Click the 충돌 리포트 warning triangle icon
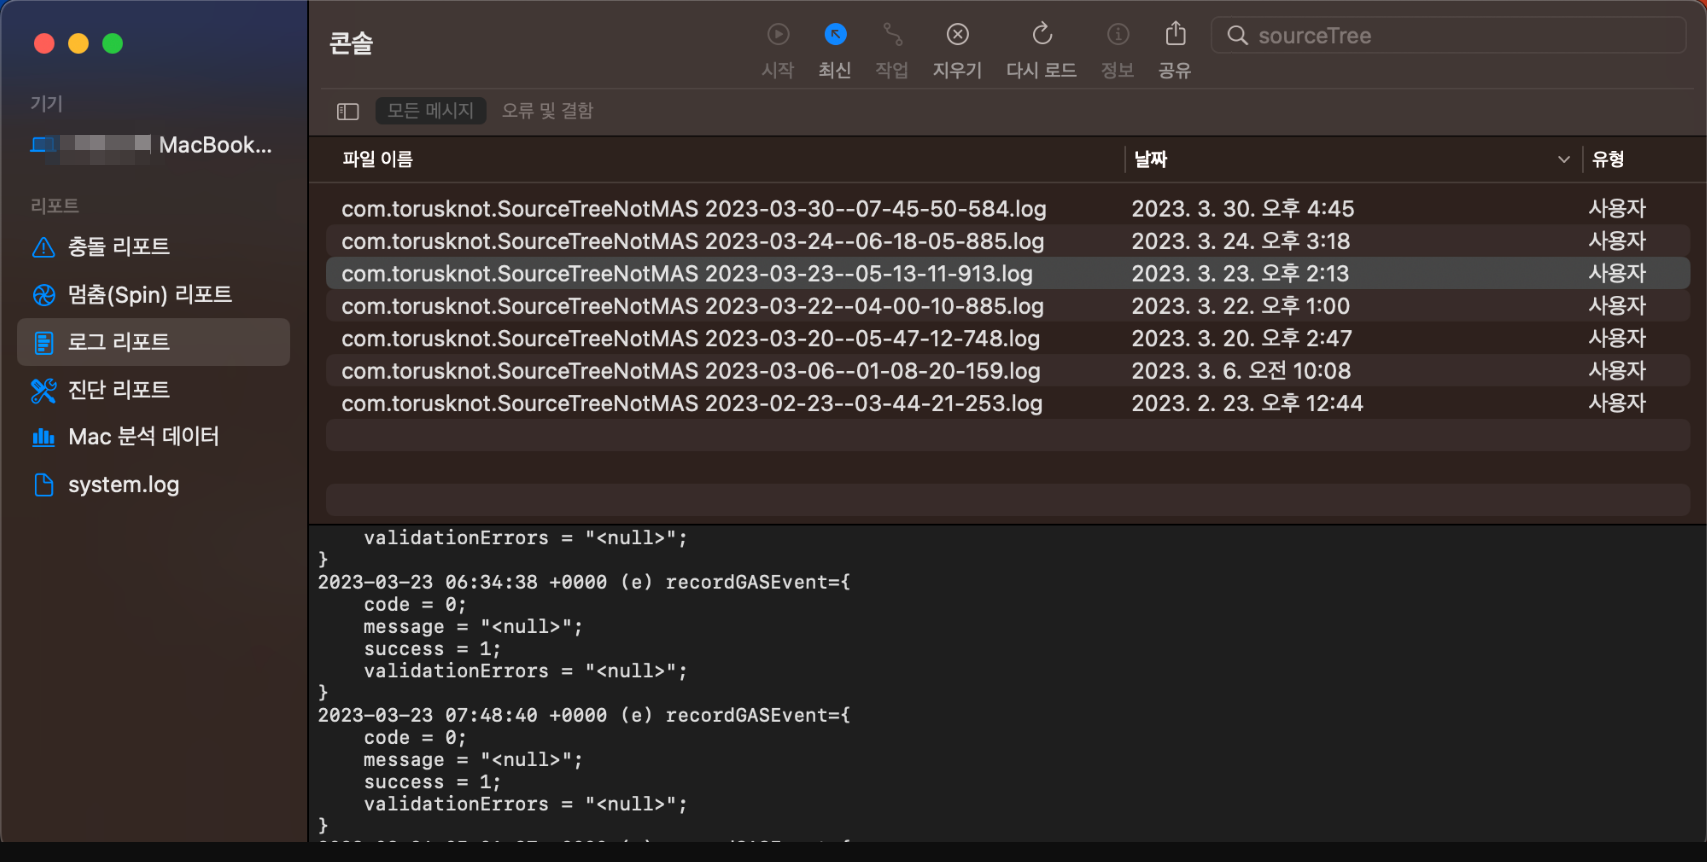The image size is (1707, 862). pos(43,247)
